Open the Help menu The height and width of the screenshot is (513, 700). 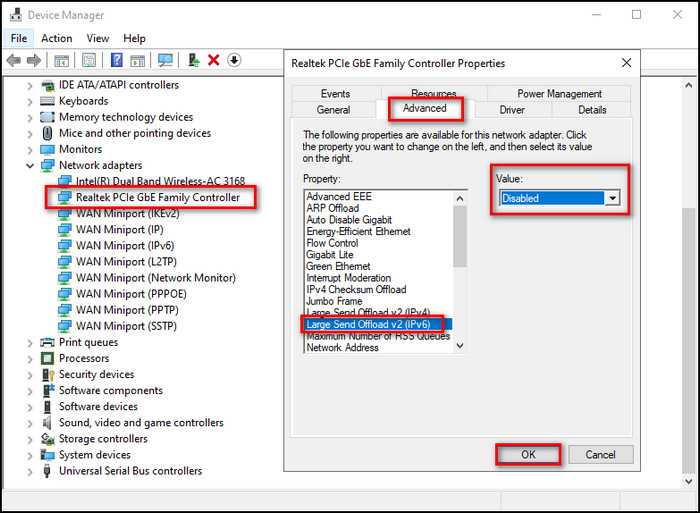pos(134,38)
